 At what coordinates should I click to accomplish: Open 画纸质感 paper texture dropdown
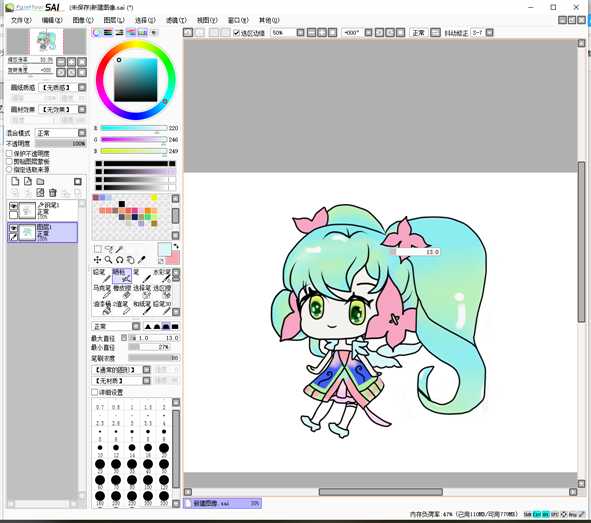coord(82,87)
